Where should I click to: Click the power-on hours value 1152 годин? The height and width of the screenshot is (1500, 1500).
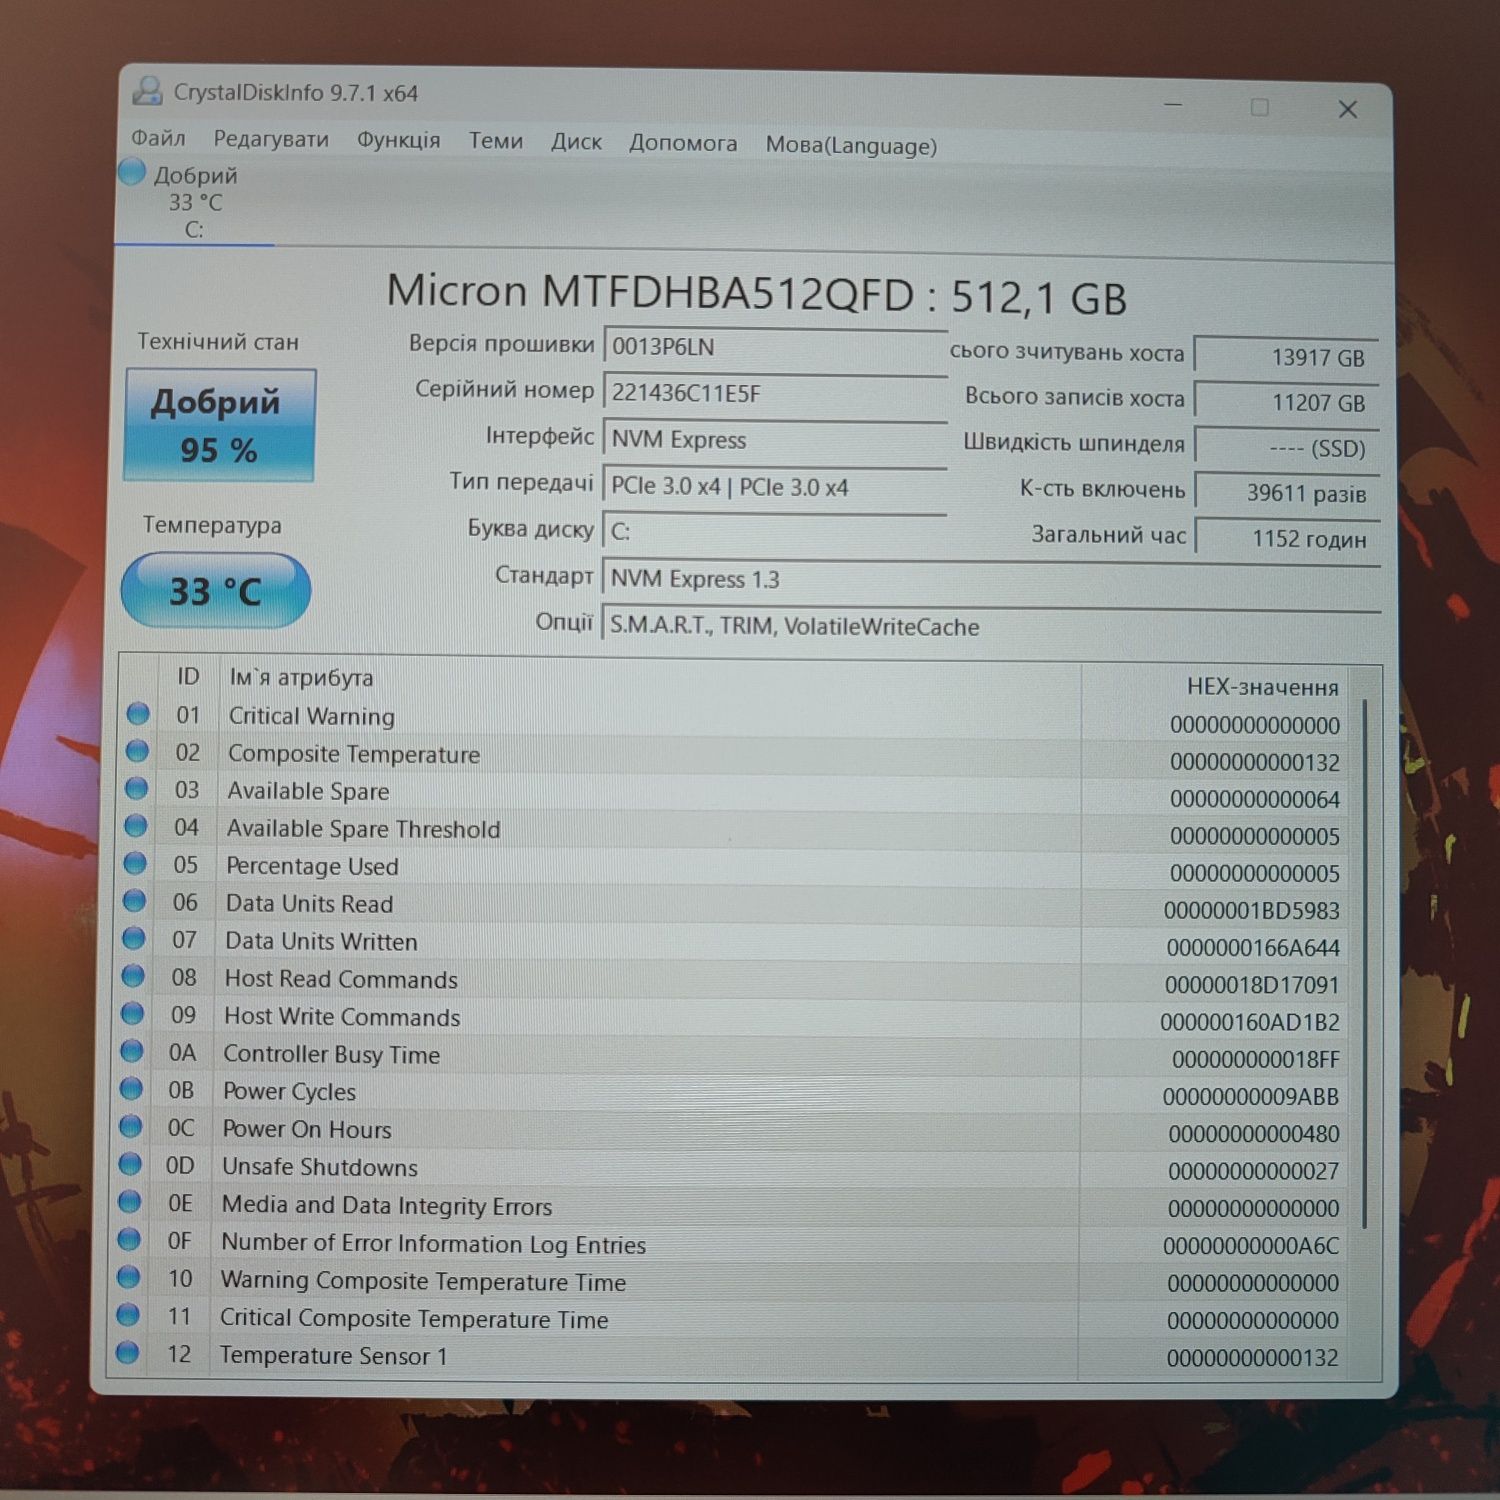1288,539
